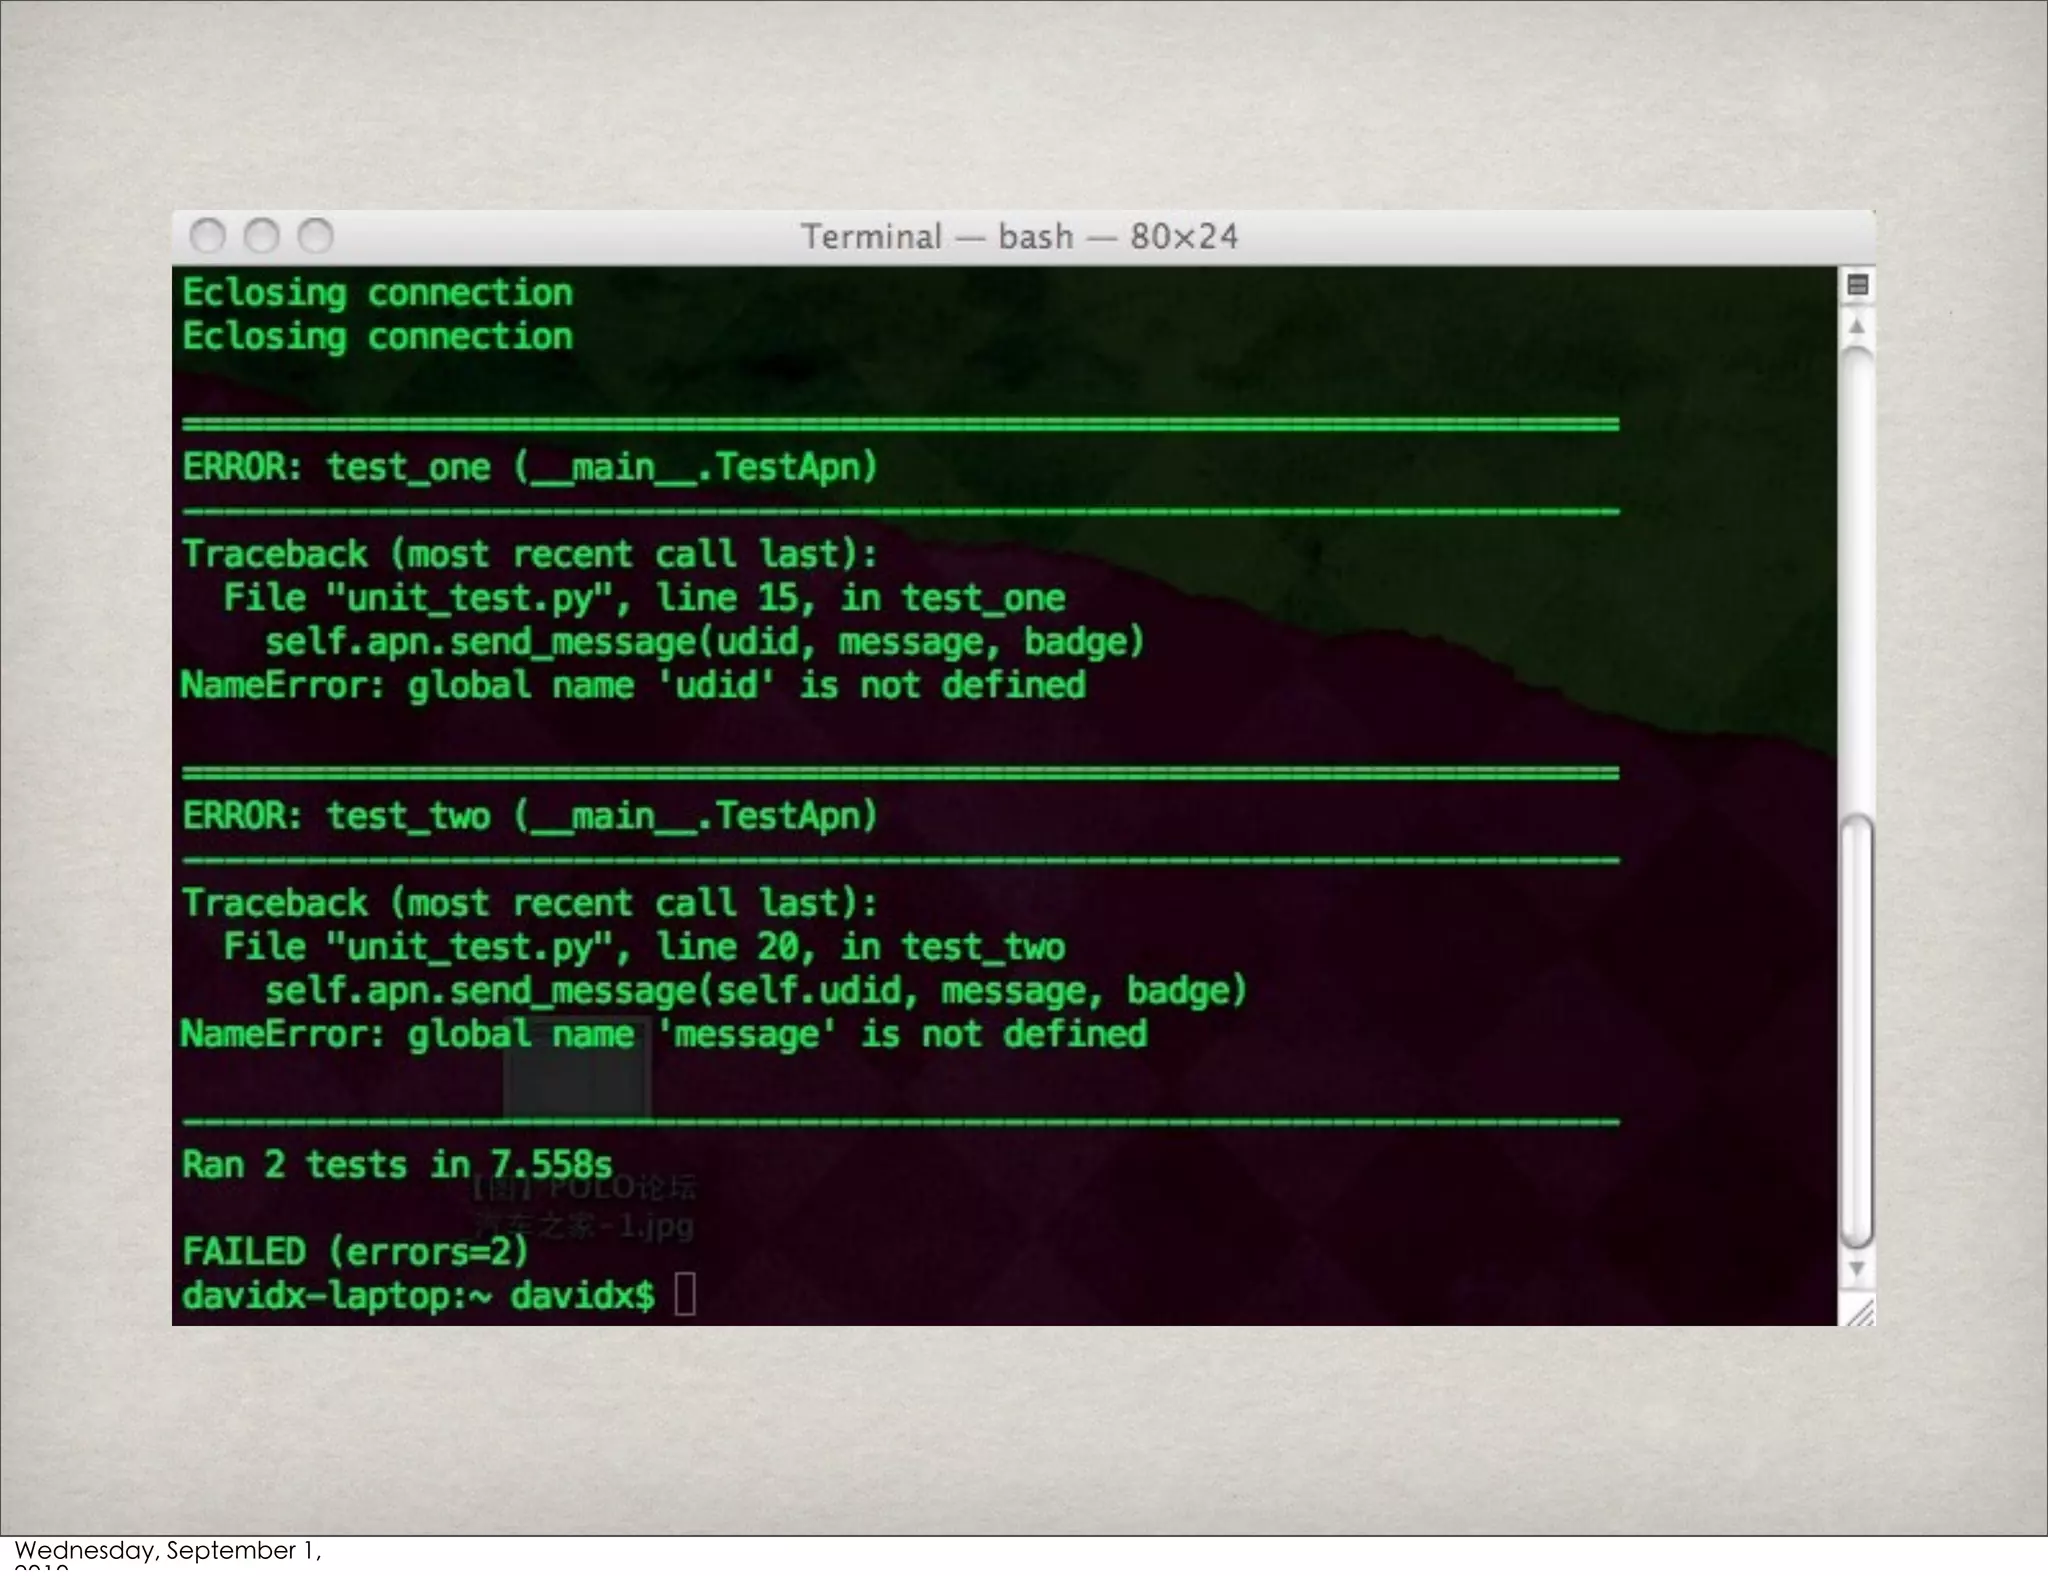Click "Ran 2 tests in 7.558s" line

coord(396,1164)
